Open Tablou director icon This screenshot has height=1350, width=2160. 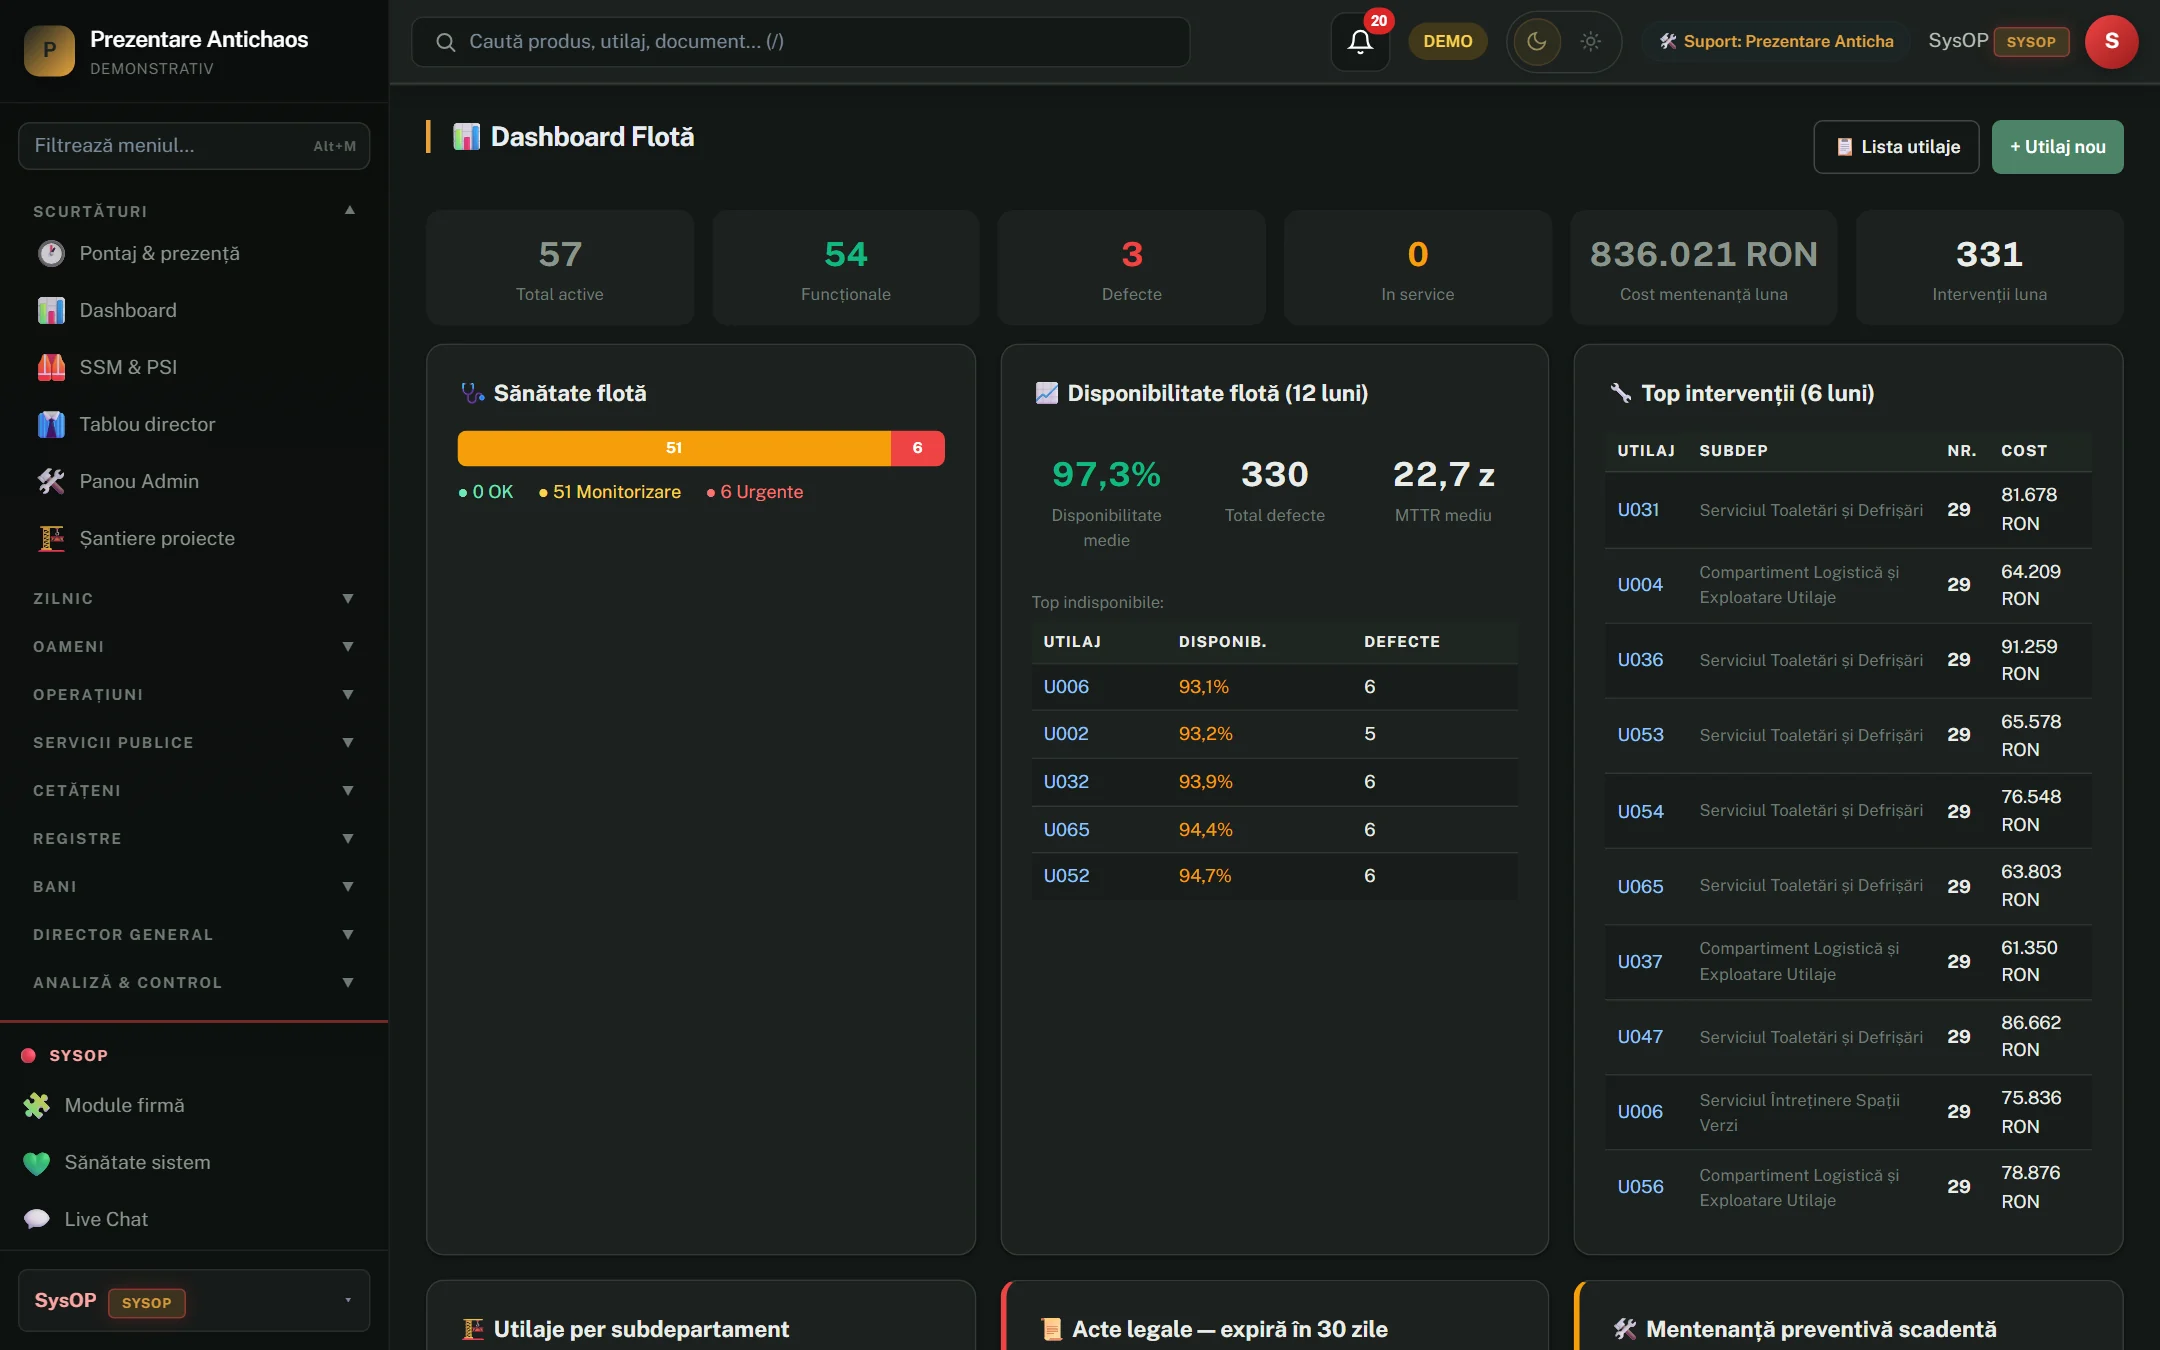coord(51,424)
